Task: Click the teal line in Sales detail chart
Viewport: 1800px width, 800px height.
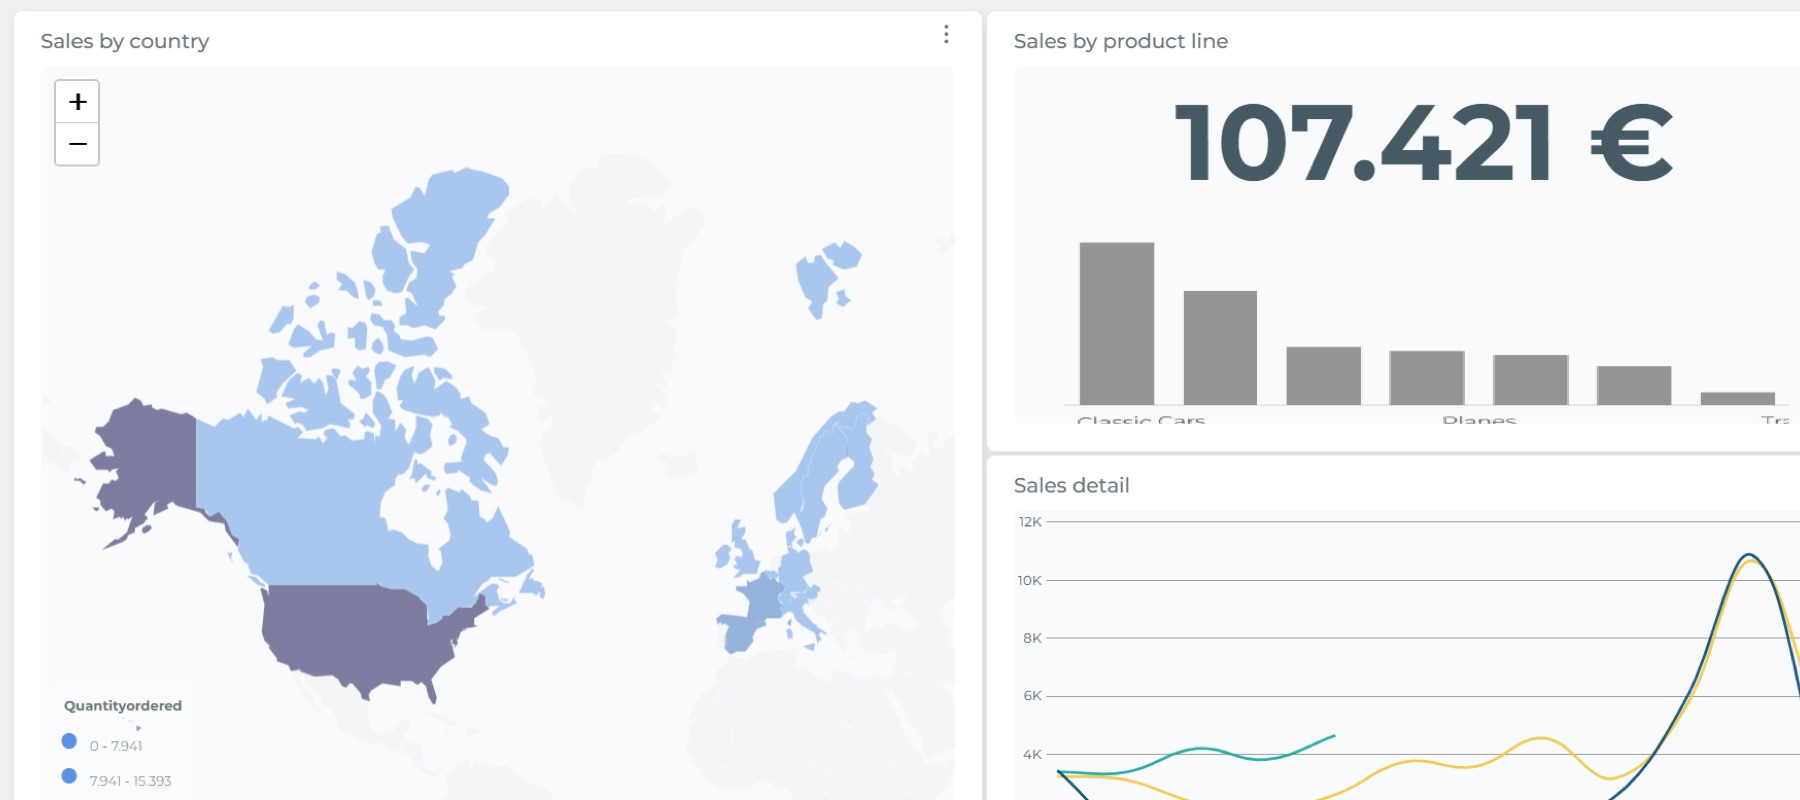Action: click(1200, 749)
